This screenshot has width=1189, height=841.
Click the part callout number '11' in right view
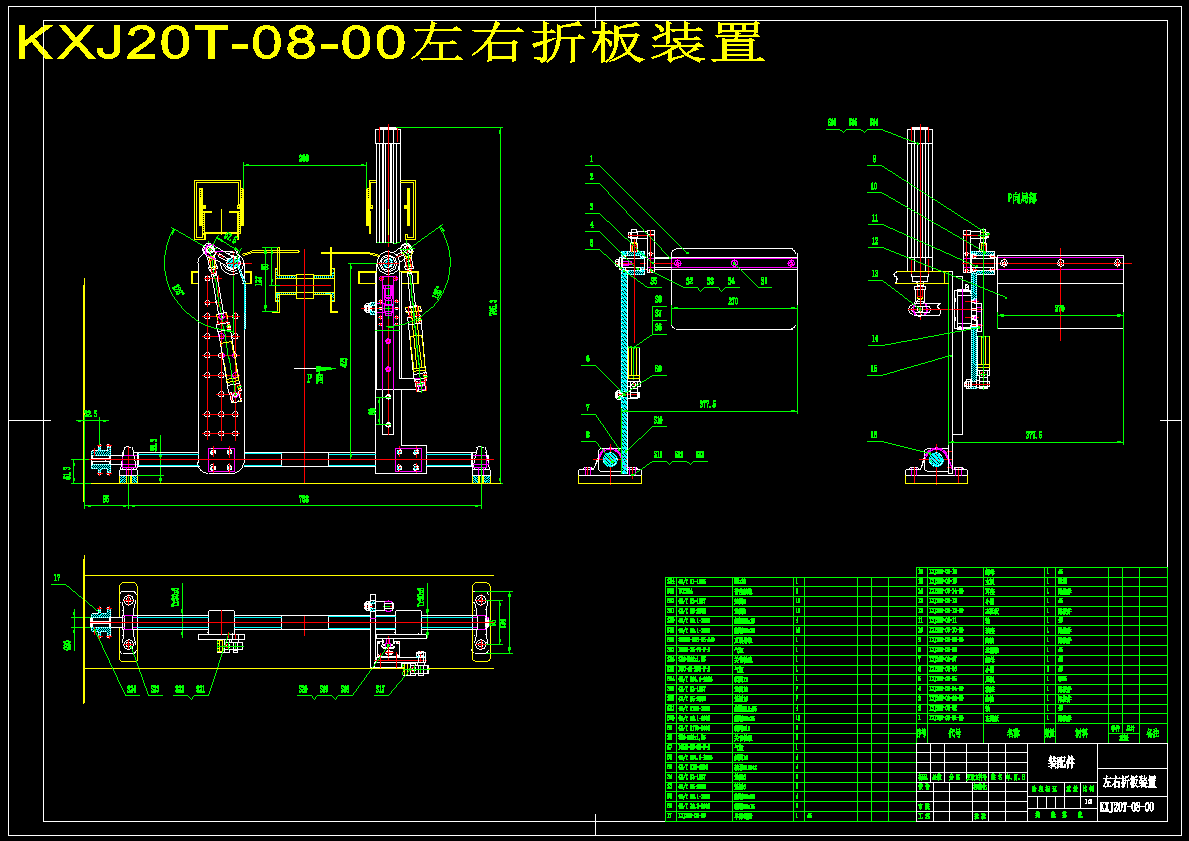[874, 218]
